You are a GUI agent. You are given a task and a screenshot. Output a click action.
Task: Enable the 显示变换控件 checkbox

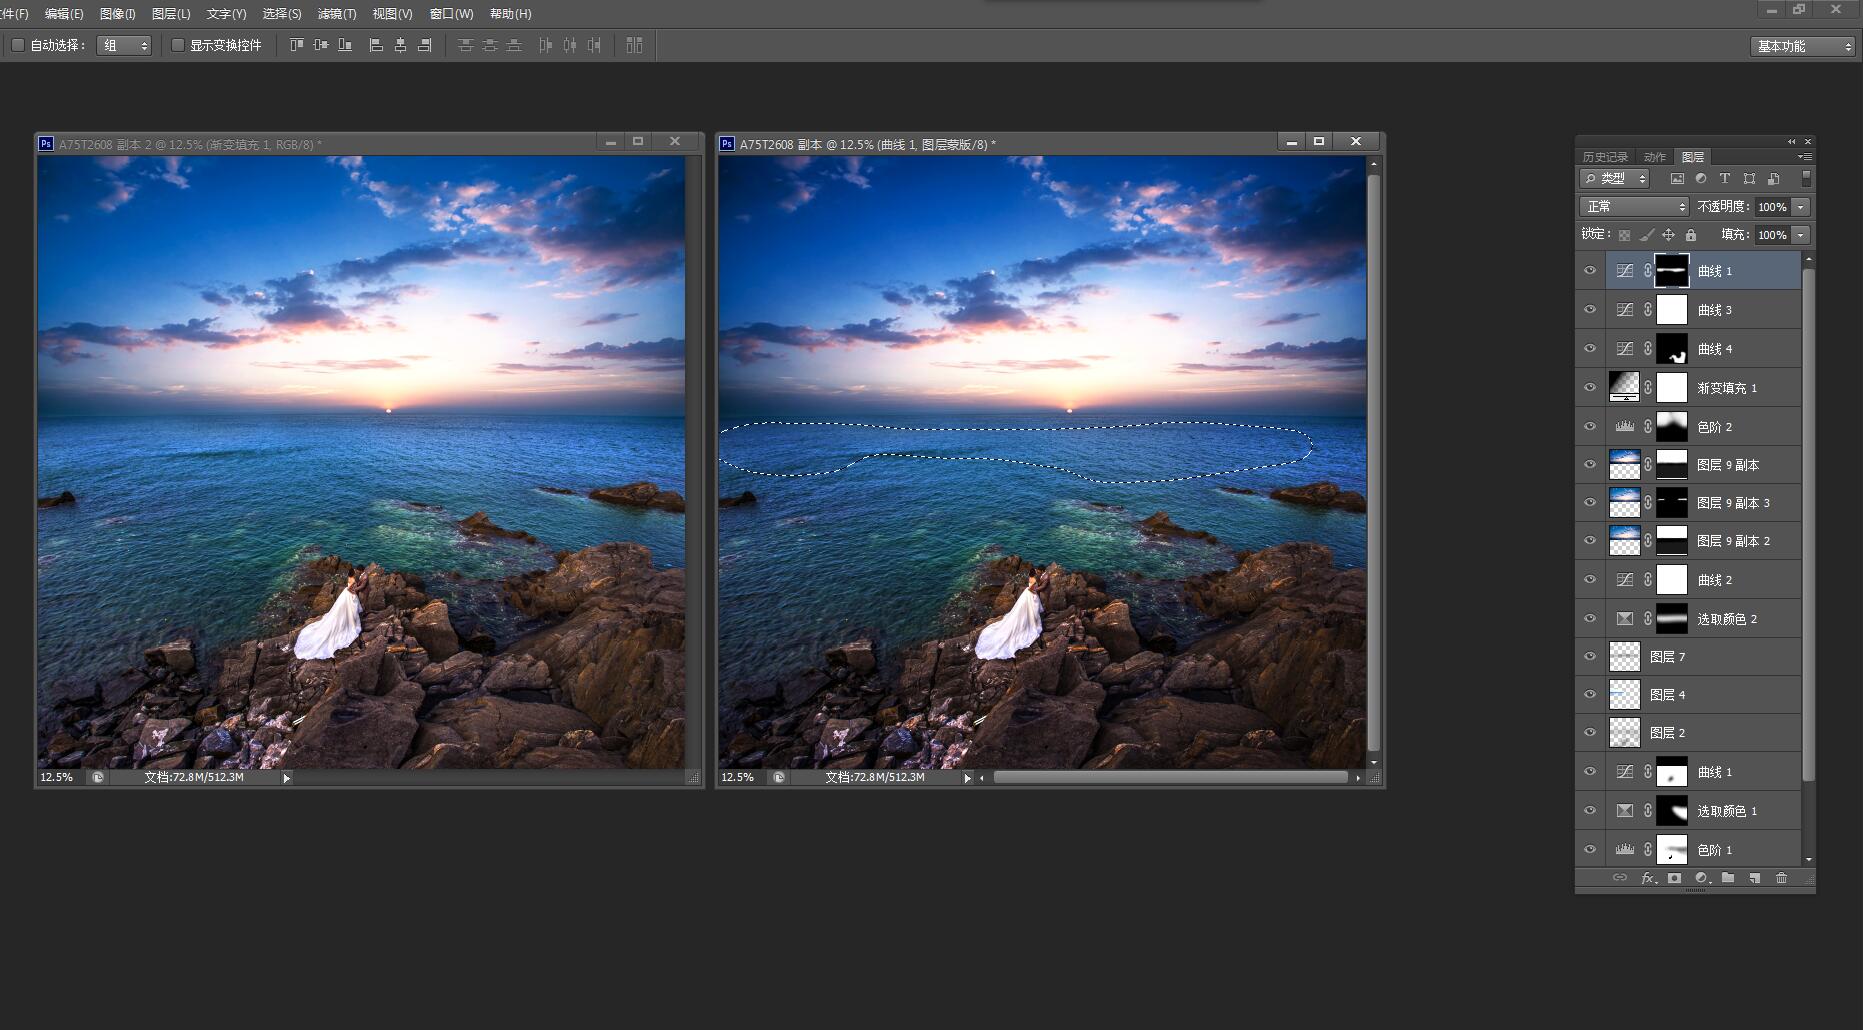point(178,45)
